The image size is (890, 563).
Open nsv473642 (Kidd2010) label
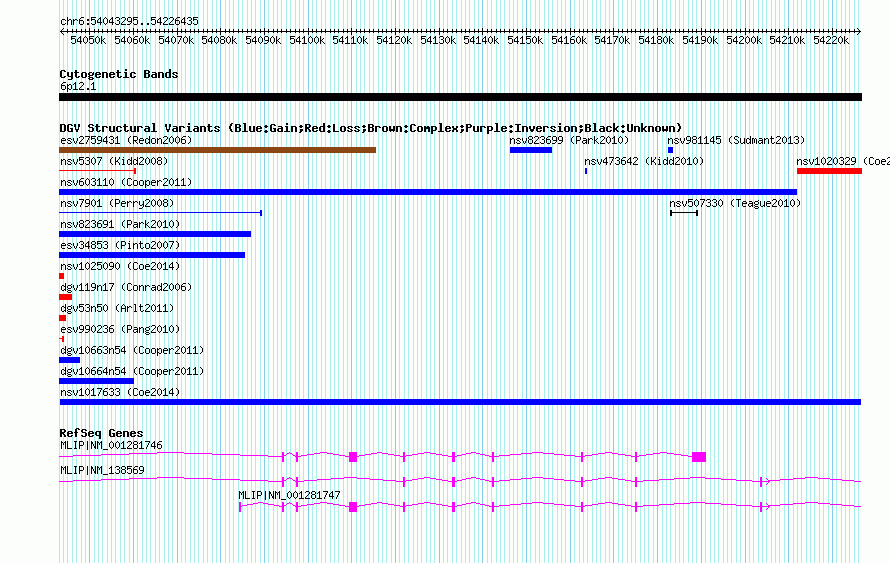pyautogui.click(x=644, y=161)
